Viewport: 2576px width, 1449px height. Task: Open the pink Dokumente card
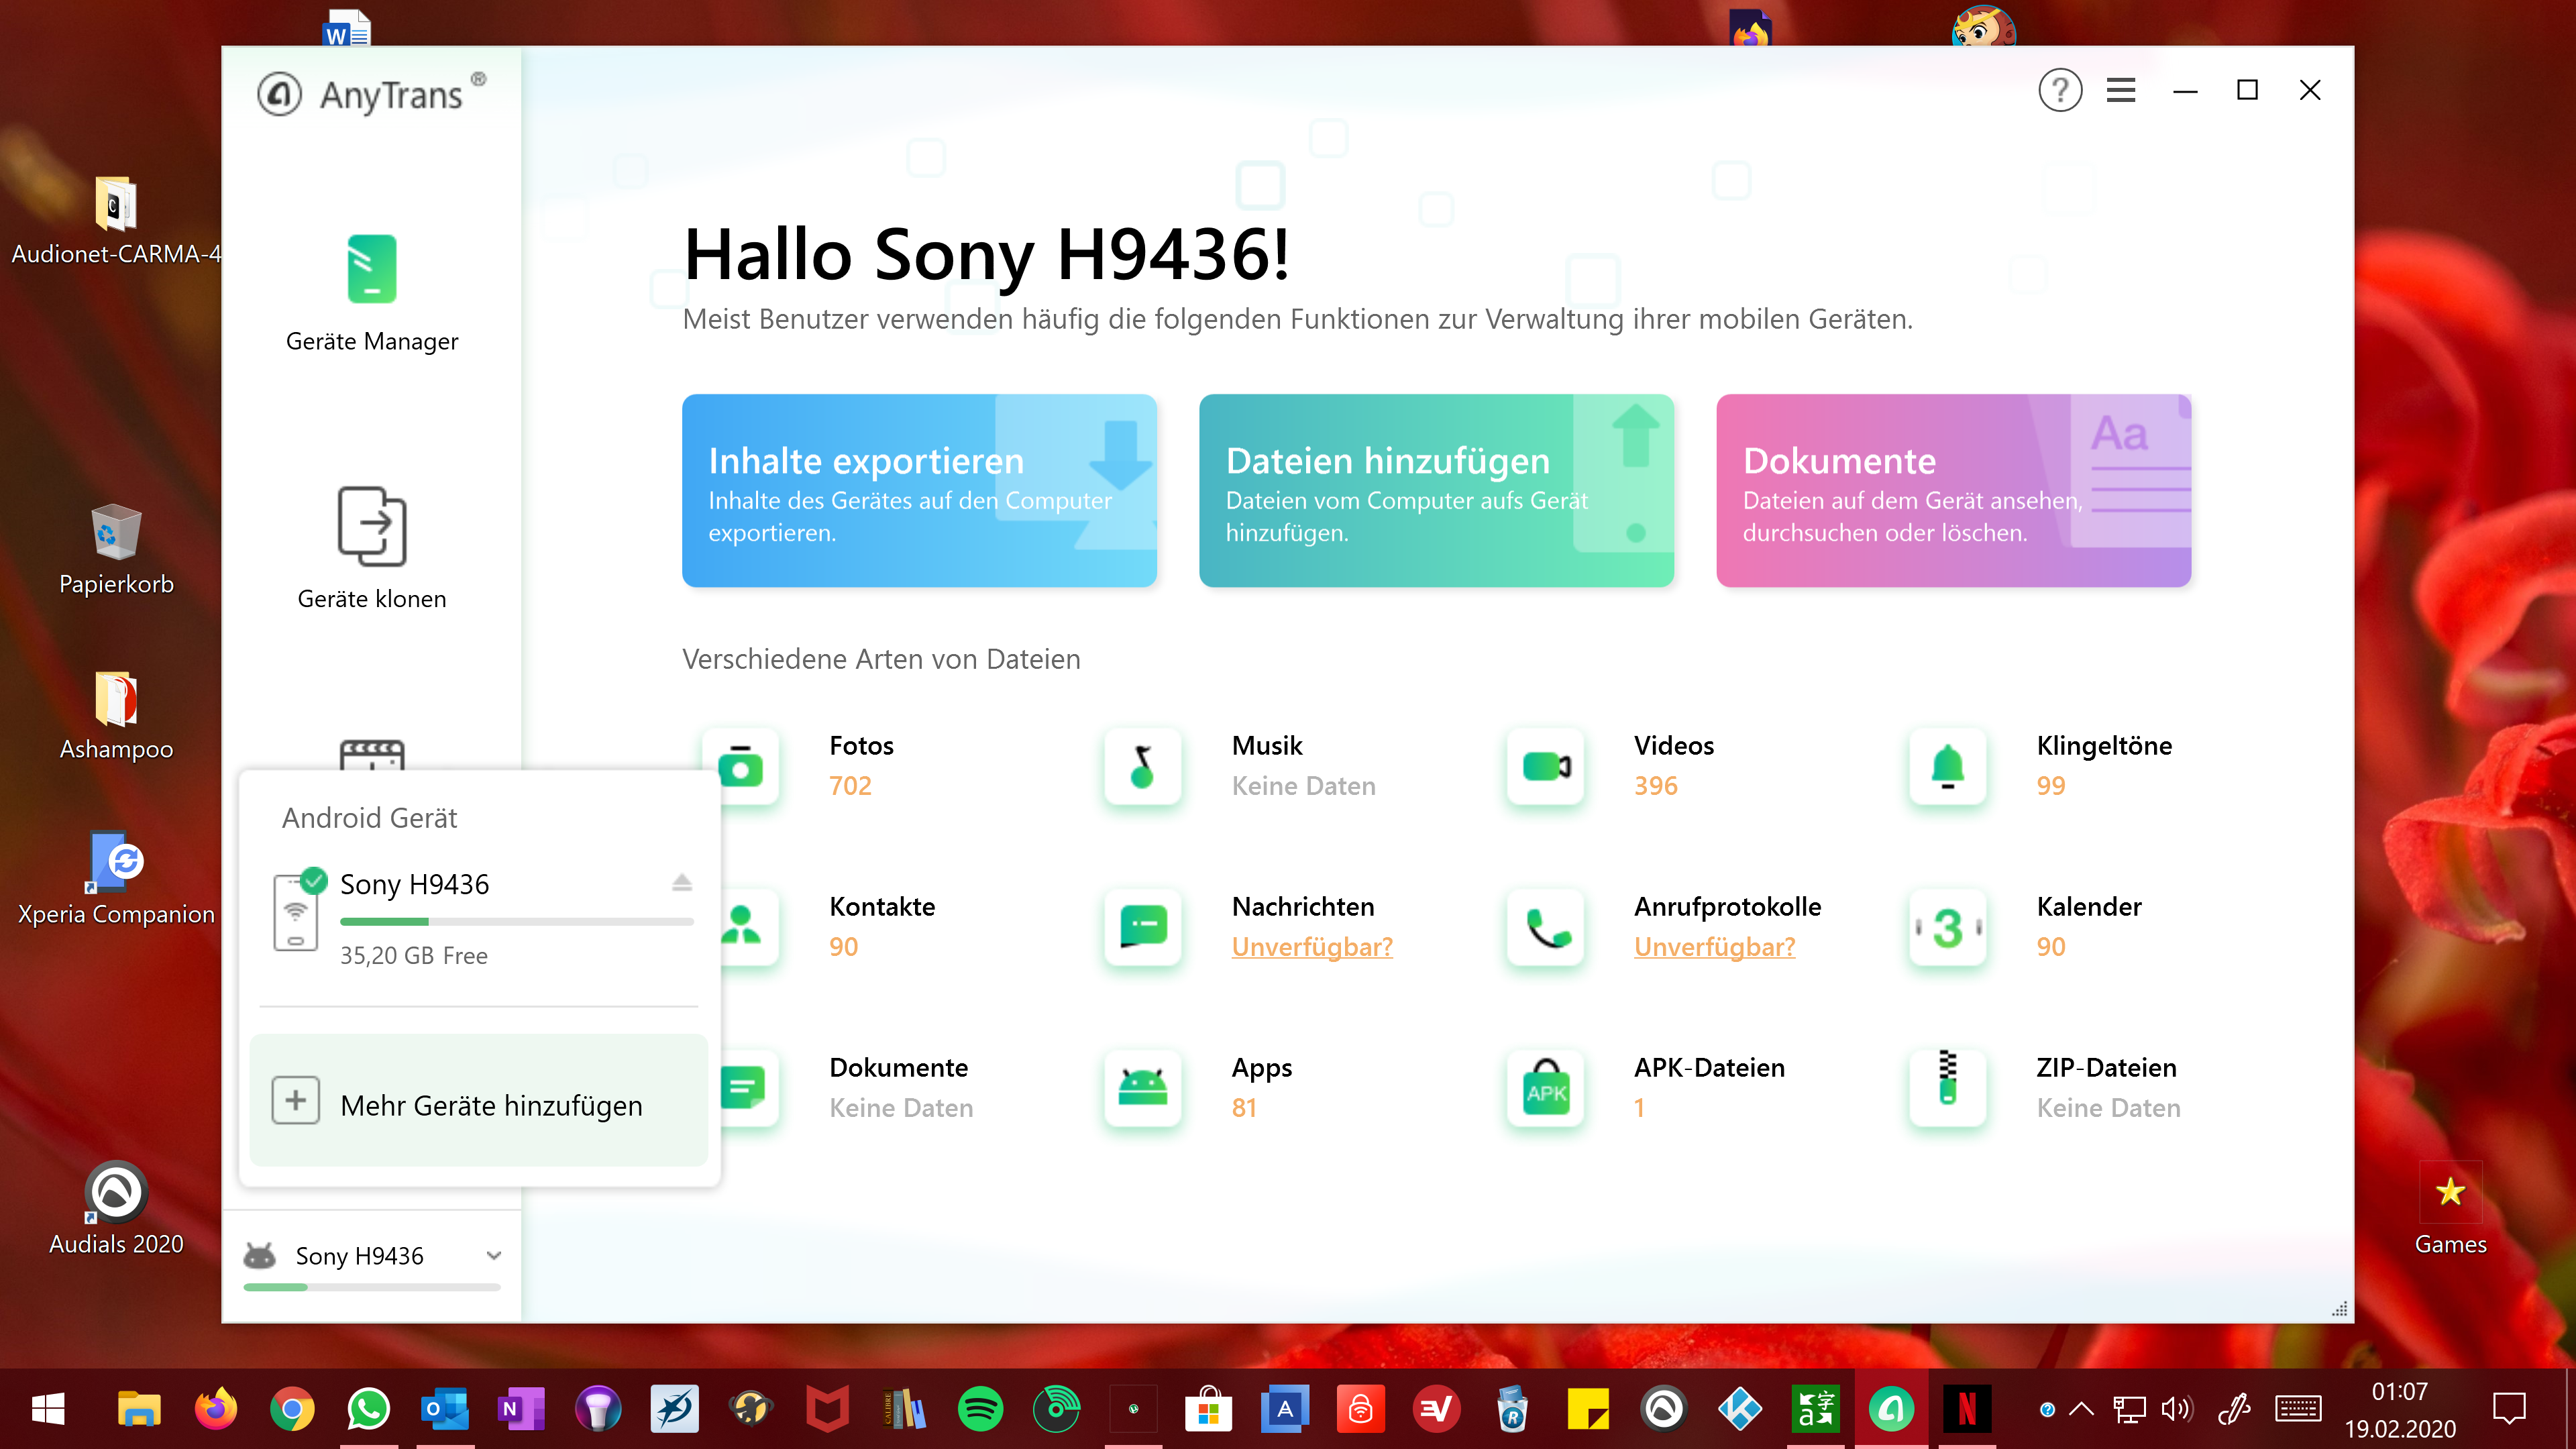point(1953,490)
